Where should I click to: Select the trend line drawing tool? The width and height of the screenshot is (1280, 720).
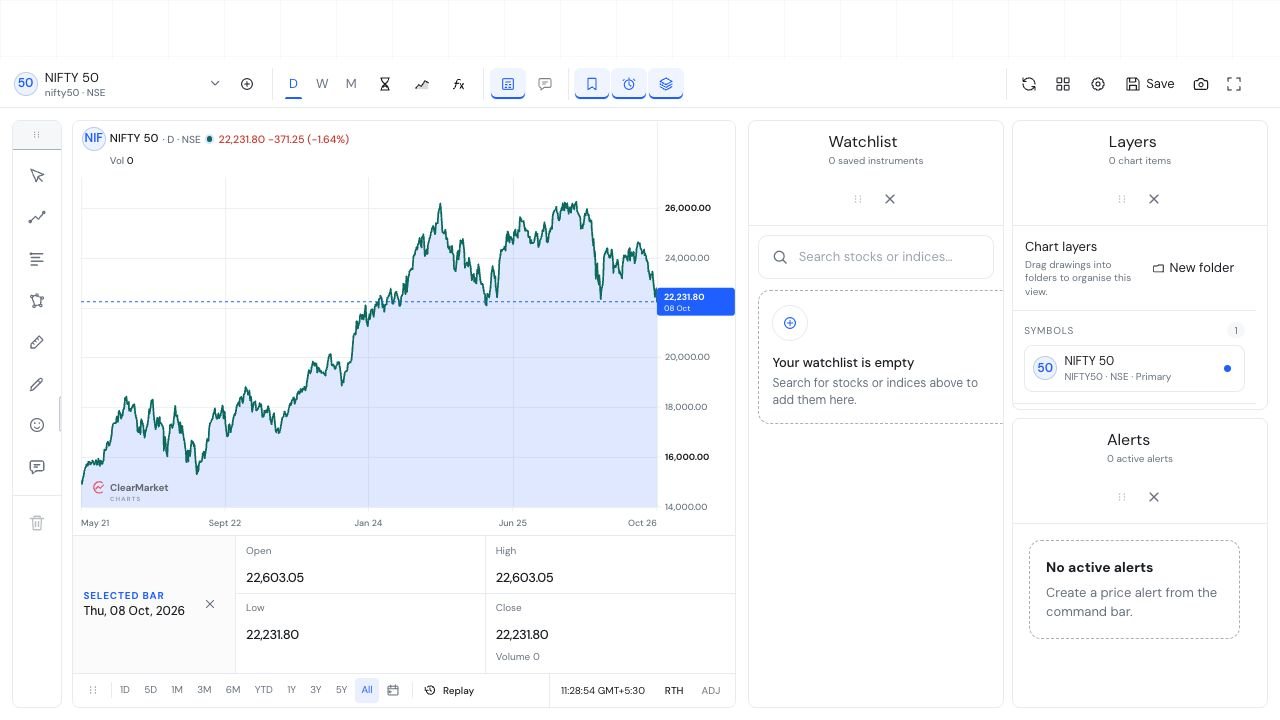37,217
